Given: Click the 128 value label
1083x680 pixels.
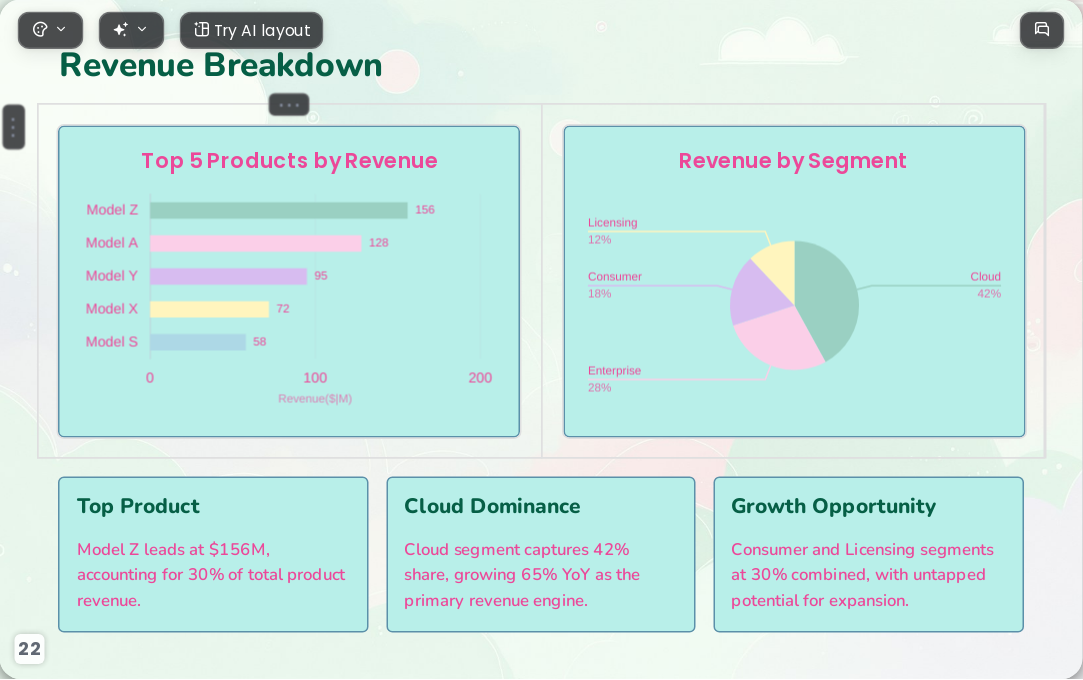Looking at the screenshot, I should coord(378,243).
